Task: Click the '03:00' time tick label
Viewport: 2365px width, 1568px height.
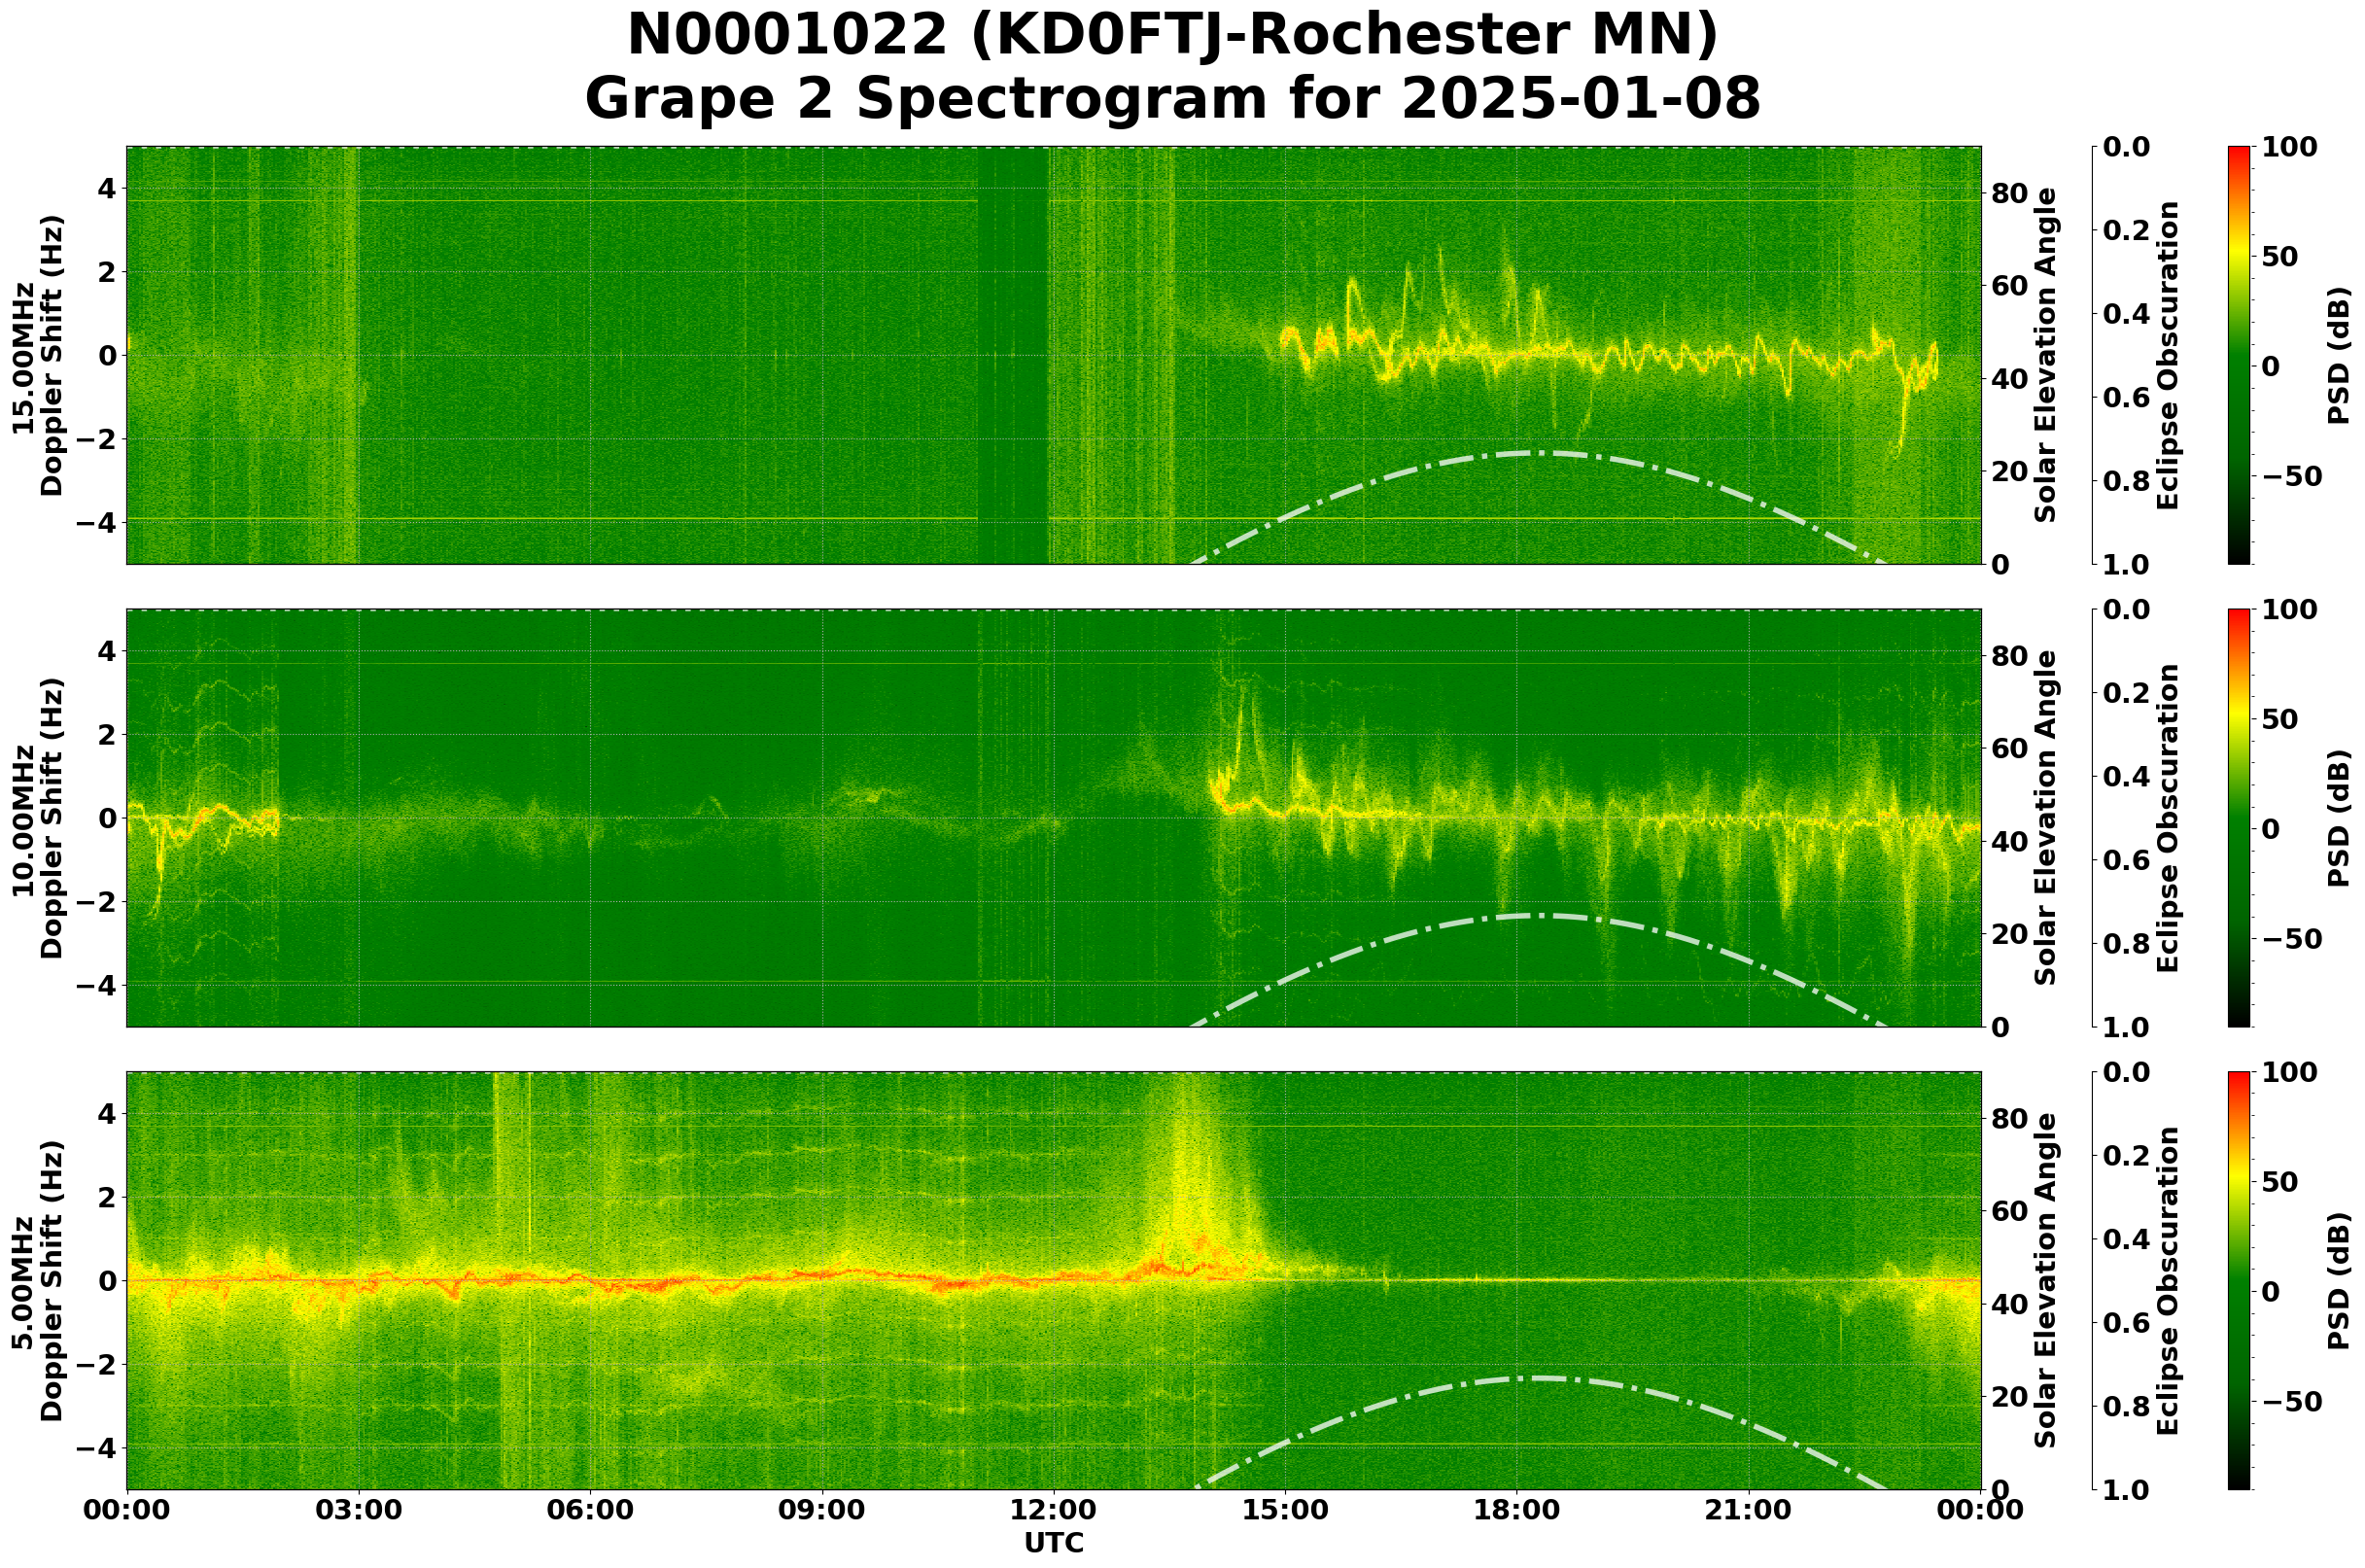Action: coord(358,1511)
